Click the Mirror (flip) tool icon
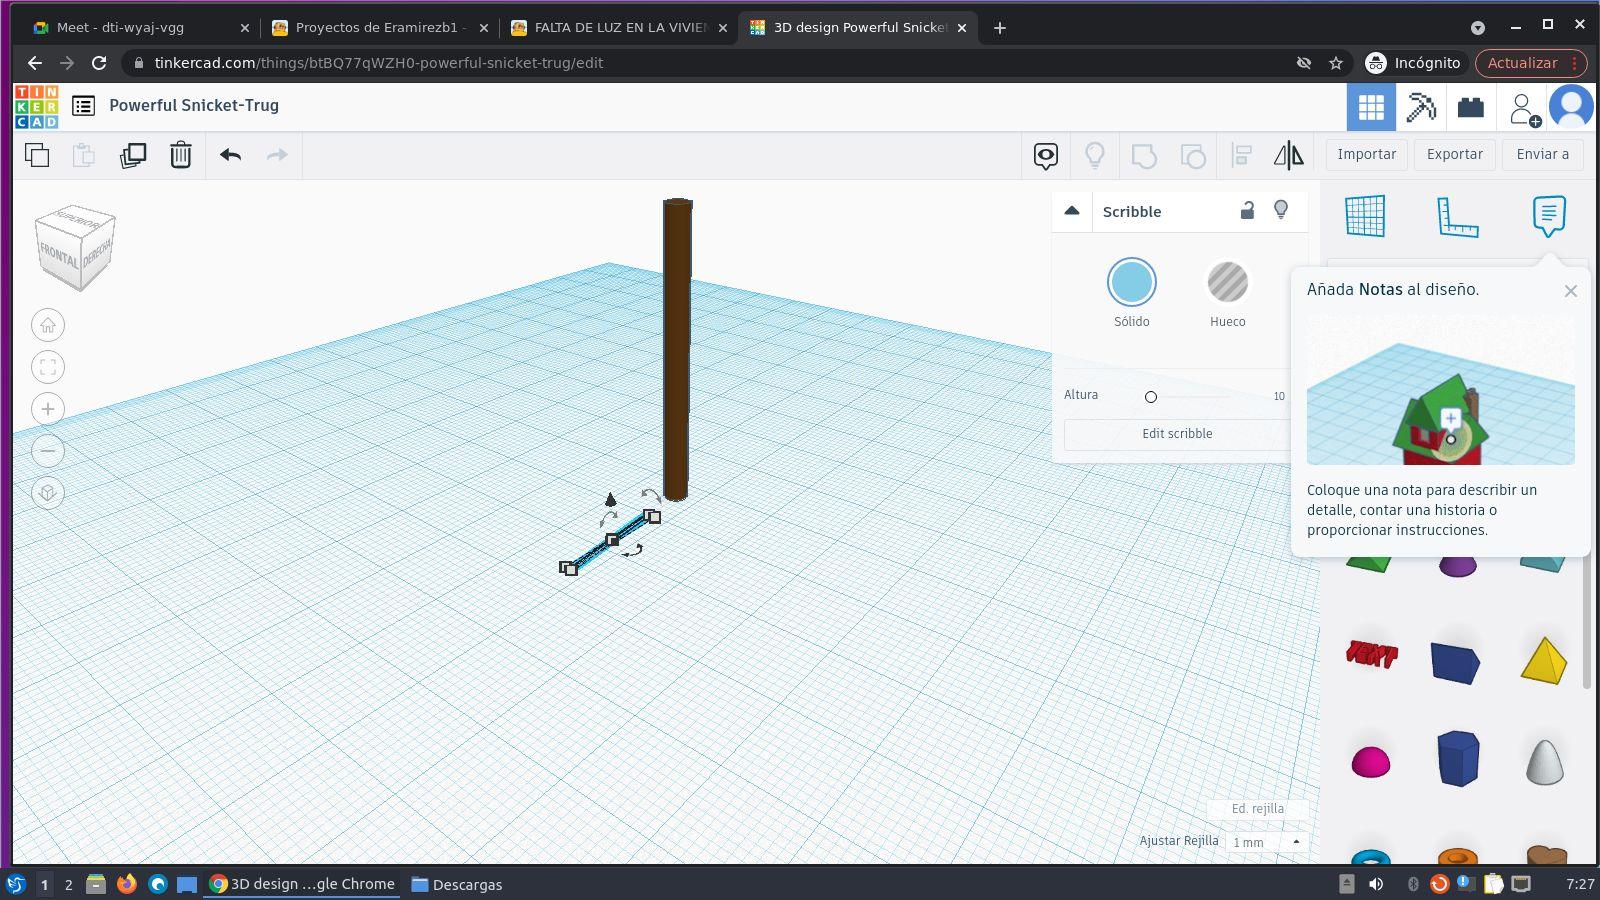This screenshot has height=900, width=1600. tap(1288, 155)
